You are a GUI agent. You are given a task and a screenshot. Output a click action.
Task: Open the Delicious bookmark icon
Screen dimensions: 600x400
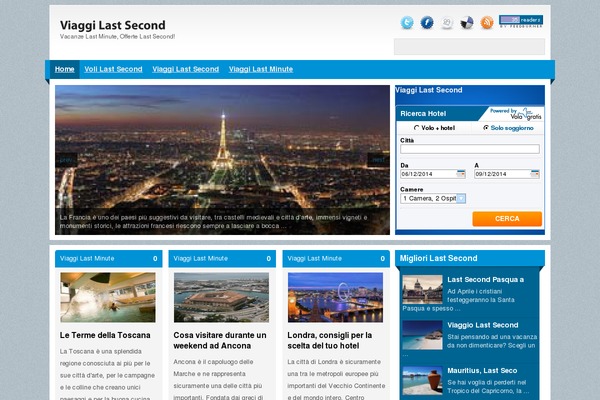click(466, 23)
